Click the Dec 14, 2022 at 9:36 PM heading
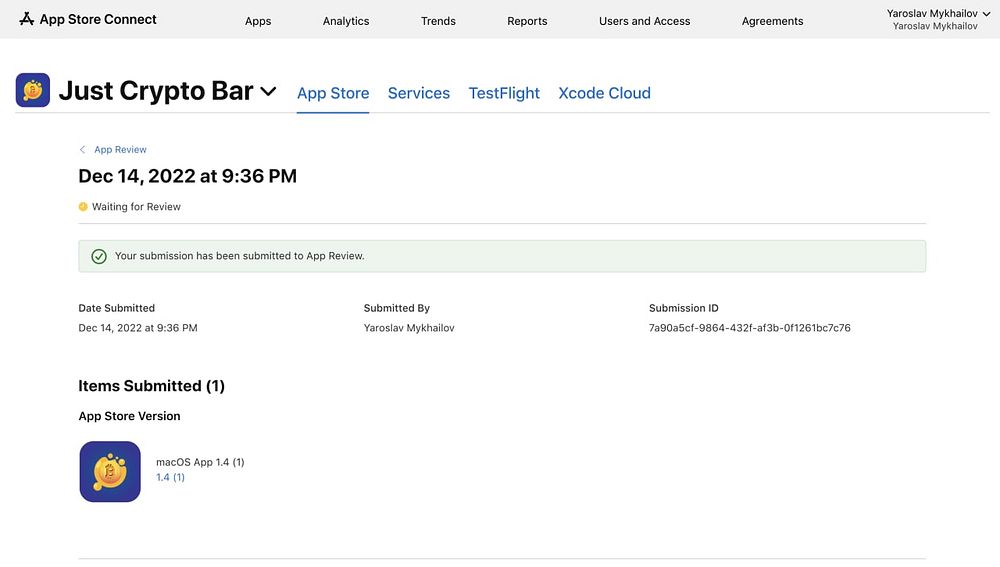Screen dimensions: 1000x567 click(188, 176)
